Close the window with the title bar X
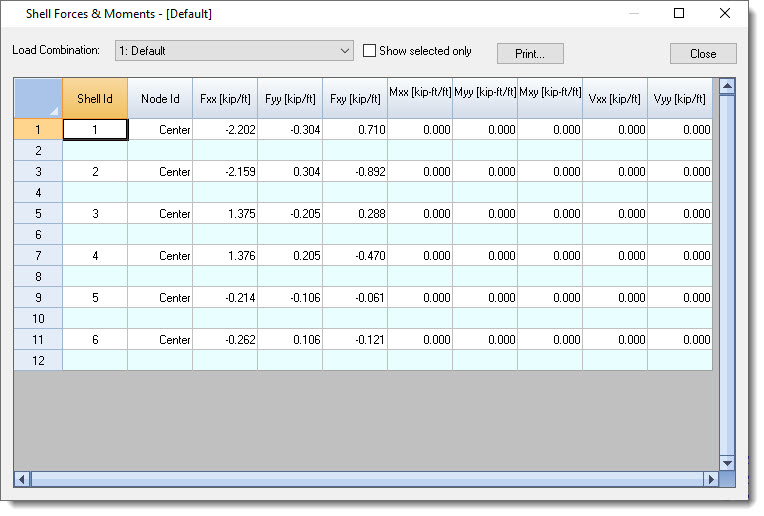The width and height of the screenshot is (764, 516). click(725, 14)
